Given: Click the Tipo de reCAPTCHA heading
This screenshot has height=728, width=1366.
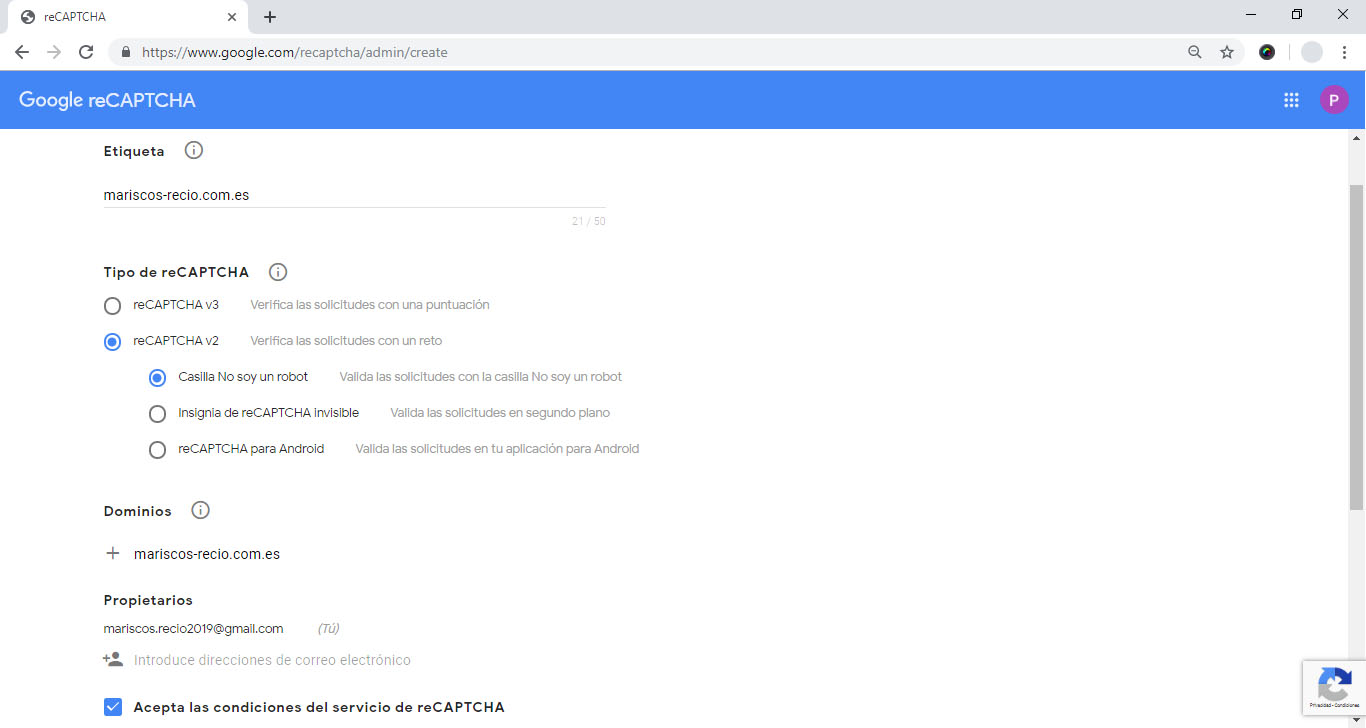Looking at the screenshot, I should tap(176, 272).
